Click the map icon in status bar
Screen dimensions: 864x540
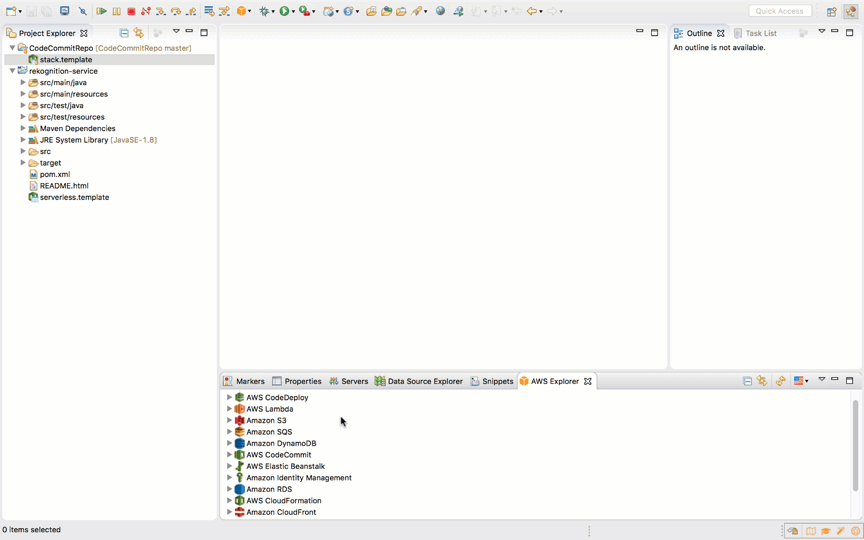[x=811, y=531]
